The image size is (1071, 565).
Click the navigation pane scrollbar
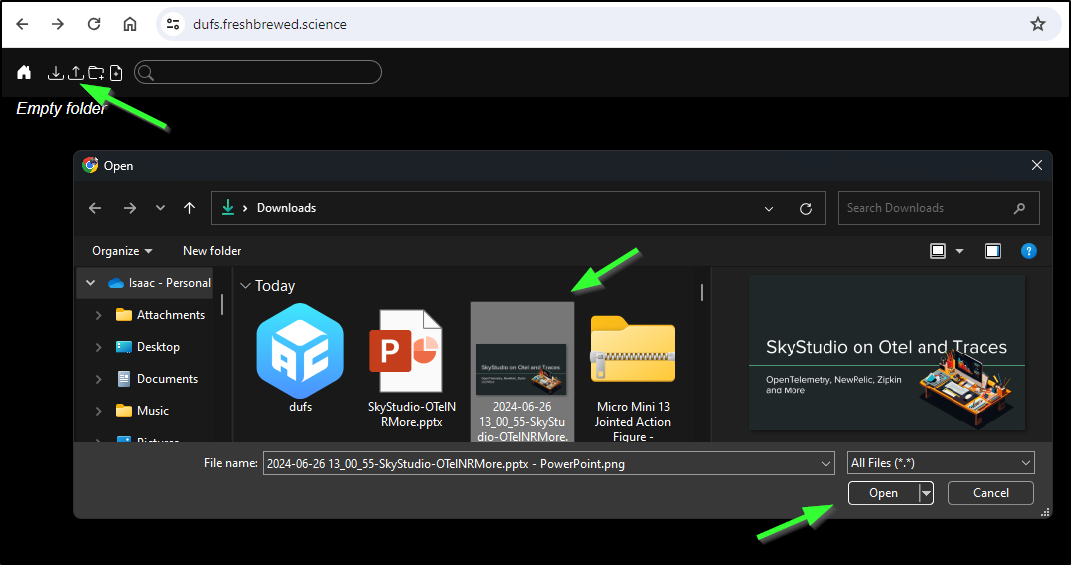[222, 305]
